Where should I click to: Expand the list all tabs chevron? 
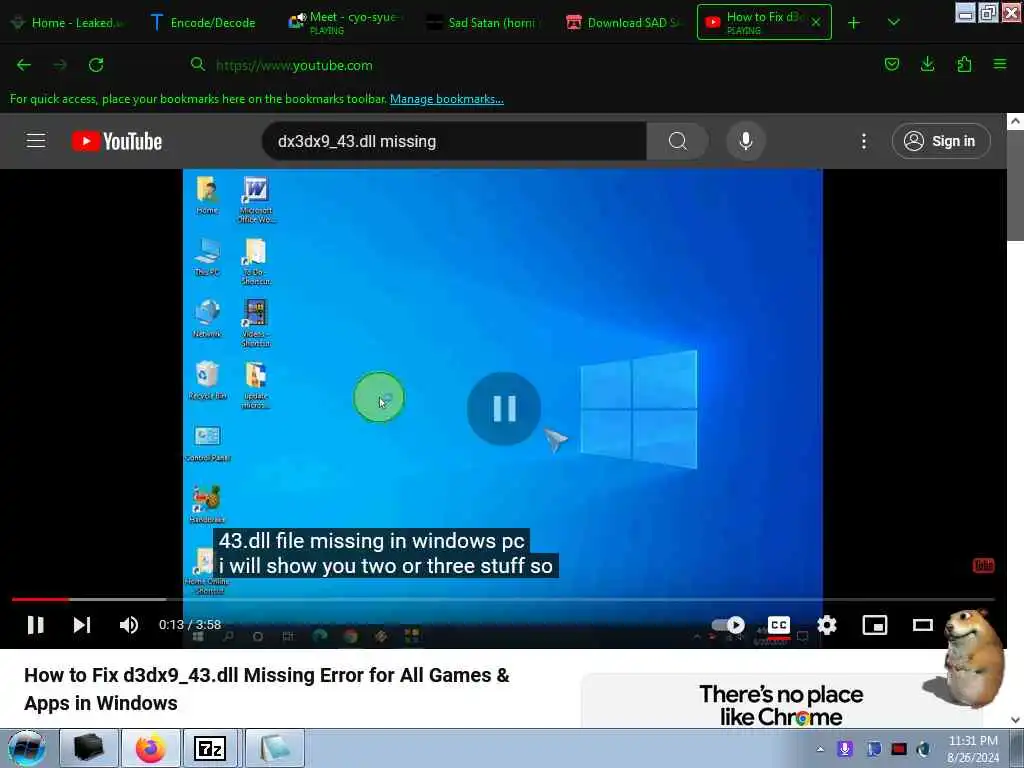894,23
